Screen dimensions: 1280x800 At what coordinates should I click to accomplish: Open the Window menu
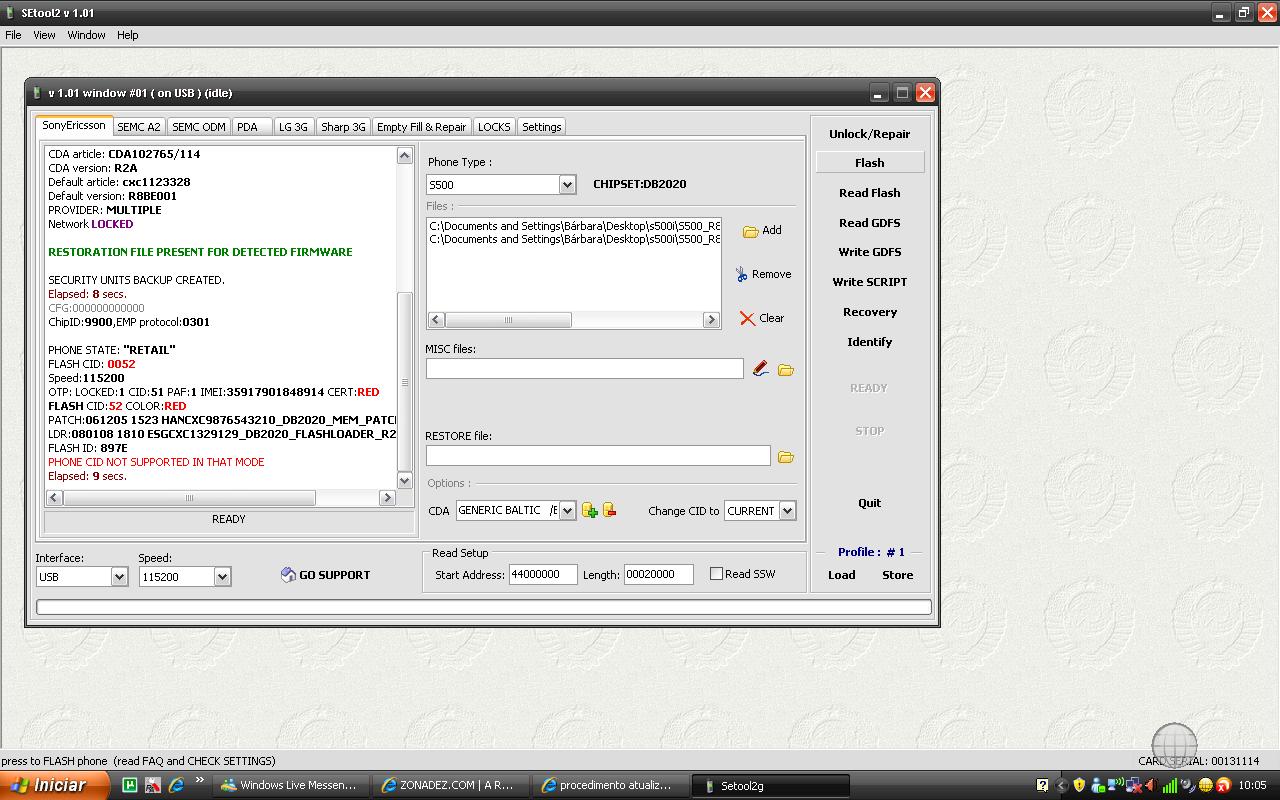(x=86, y=35)
